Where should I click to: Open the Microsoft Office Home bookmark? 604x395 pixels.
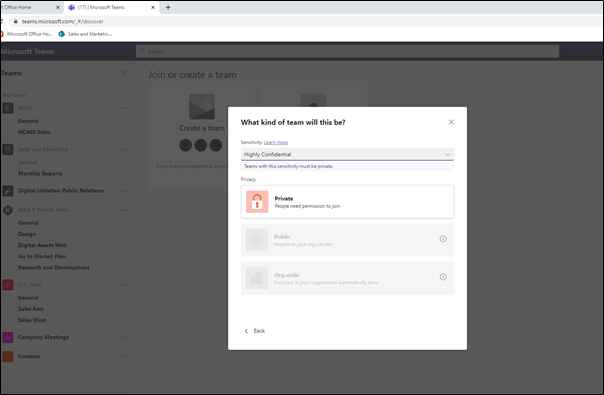(x=27, y=34)
